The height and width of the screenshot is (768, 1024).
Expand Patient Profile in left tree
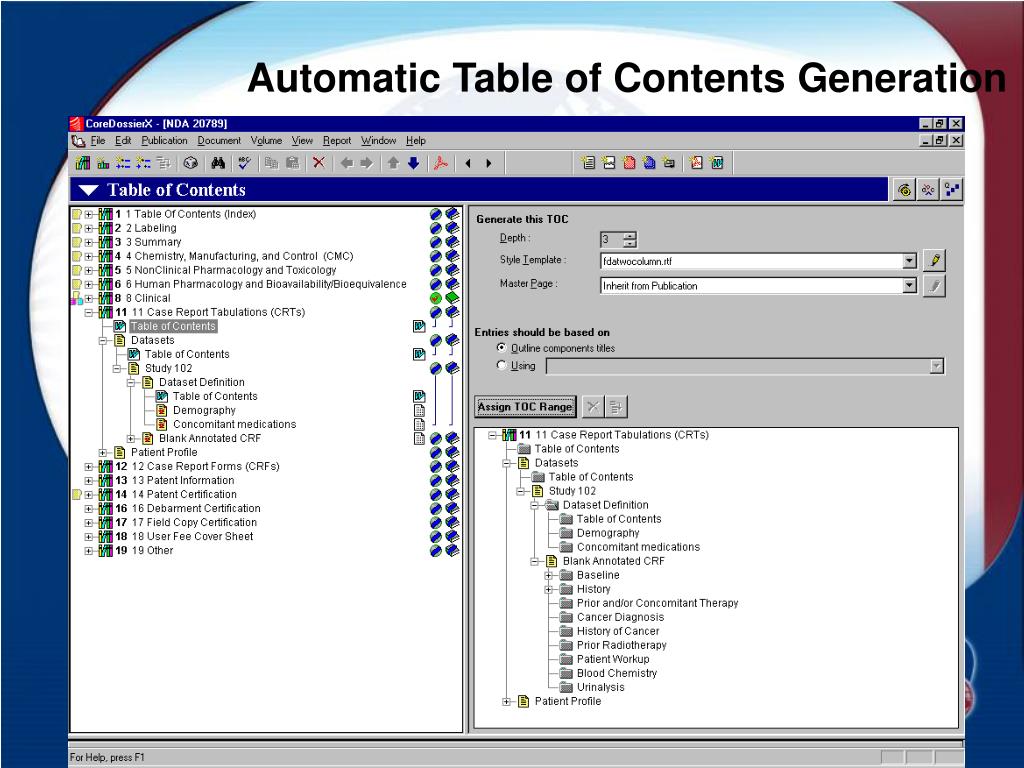click(x=103, y=453)
